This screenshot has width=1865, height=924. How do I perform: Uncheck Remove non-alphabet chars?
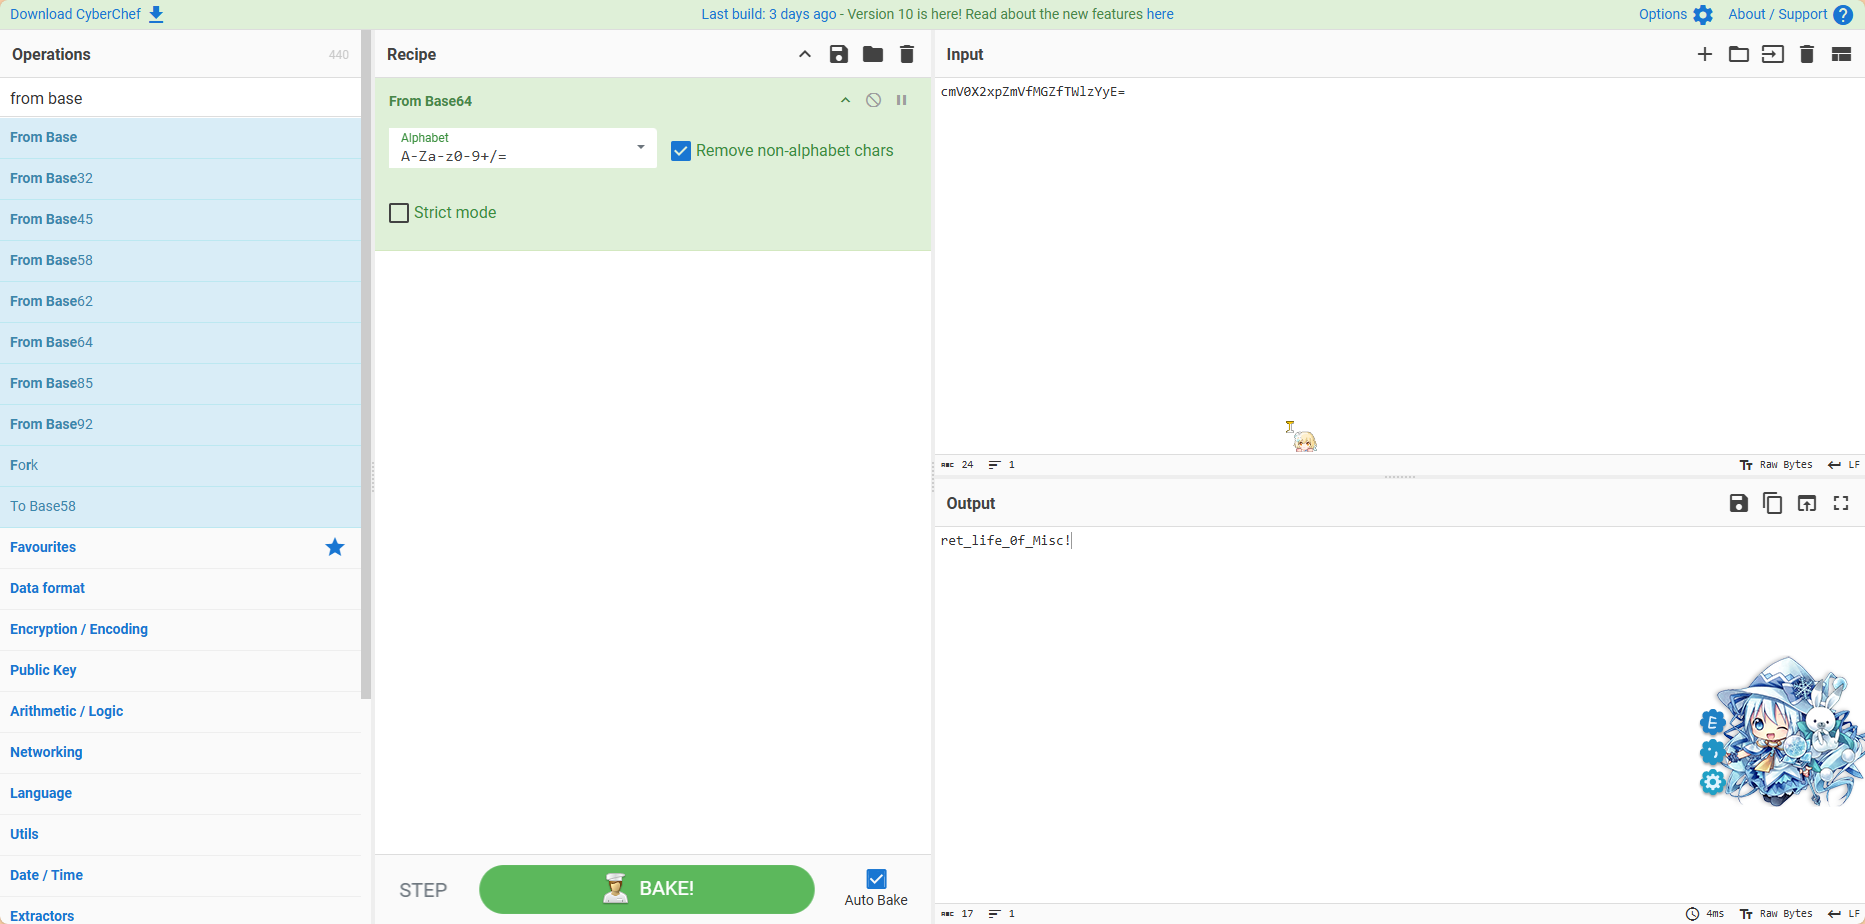[x=681, y=151]
